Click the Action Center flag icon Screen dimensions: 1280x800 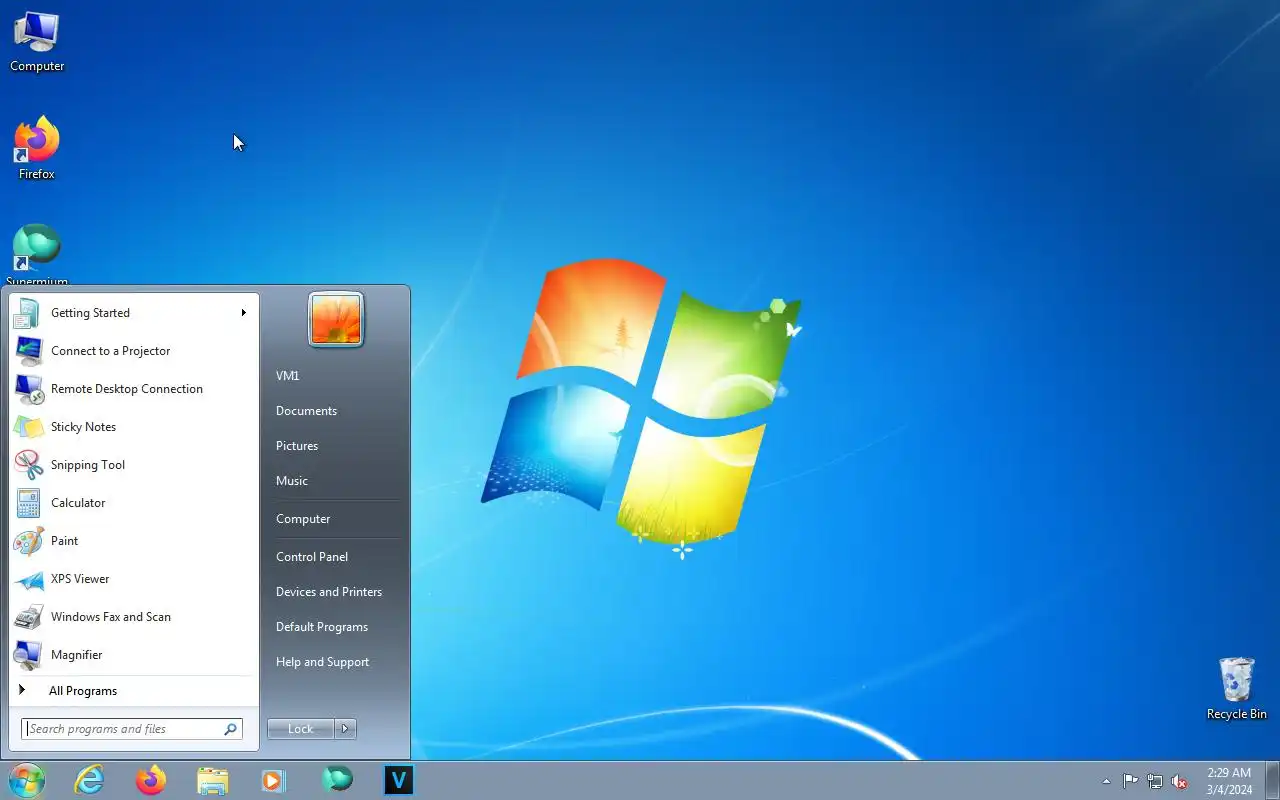tap(1130, 781)
